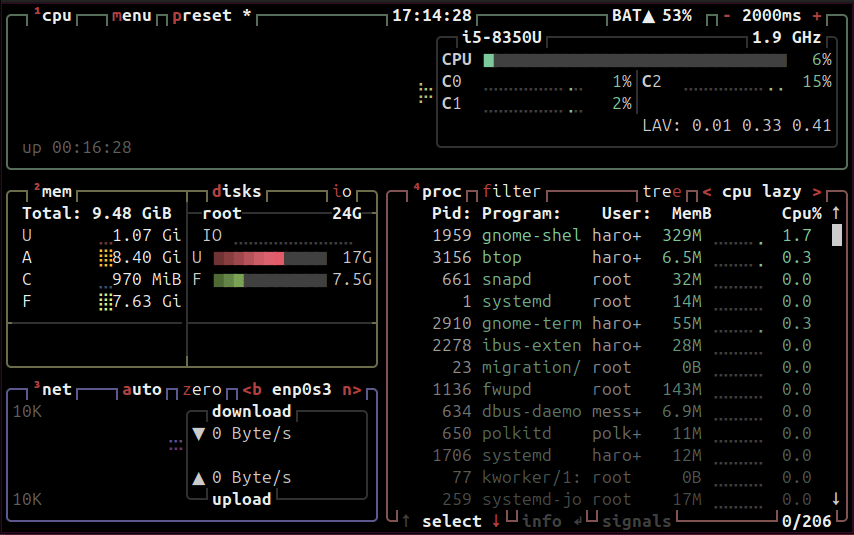The height and width of the screenshot is (535, 854).
Task: Select the ibus-exten process row
Action: click(621, 345)
